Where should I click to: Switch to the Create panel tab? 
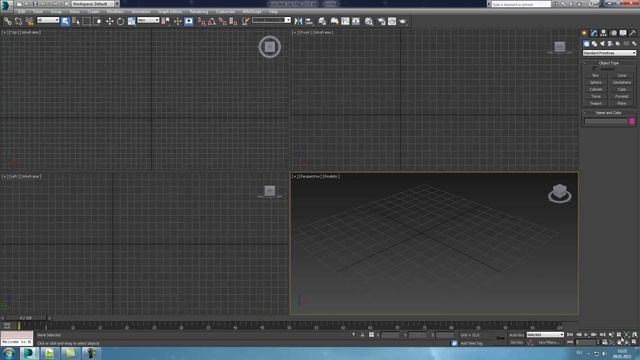point(584,33)
